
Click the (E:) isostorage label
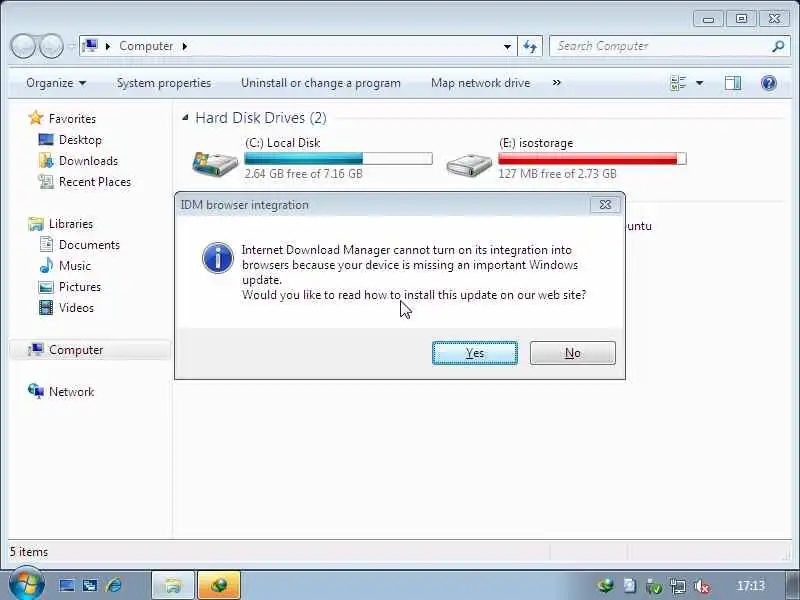coord(536,143)
